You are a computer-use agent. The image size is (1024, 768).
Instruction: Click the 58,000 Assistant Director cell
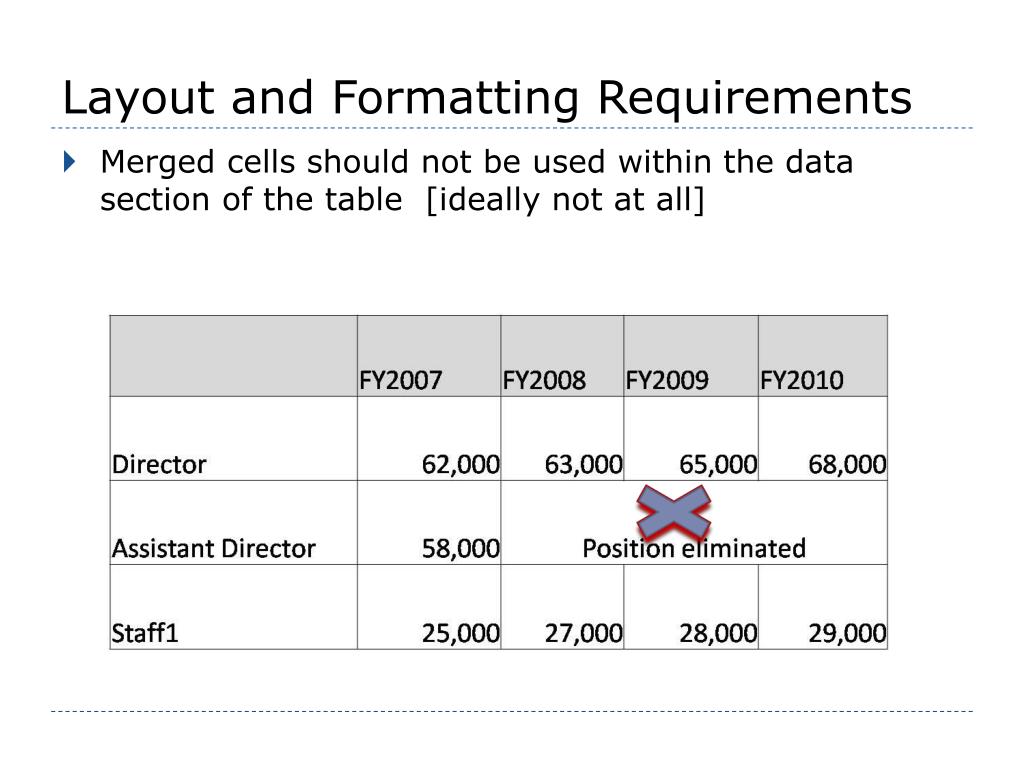click(x=429, y=523)
